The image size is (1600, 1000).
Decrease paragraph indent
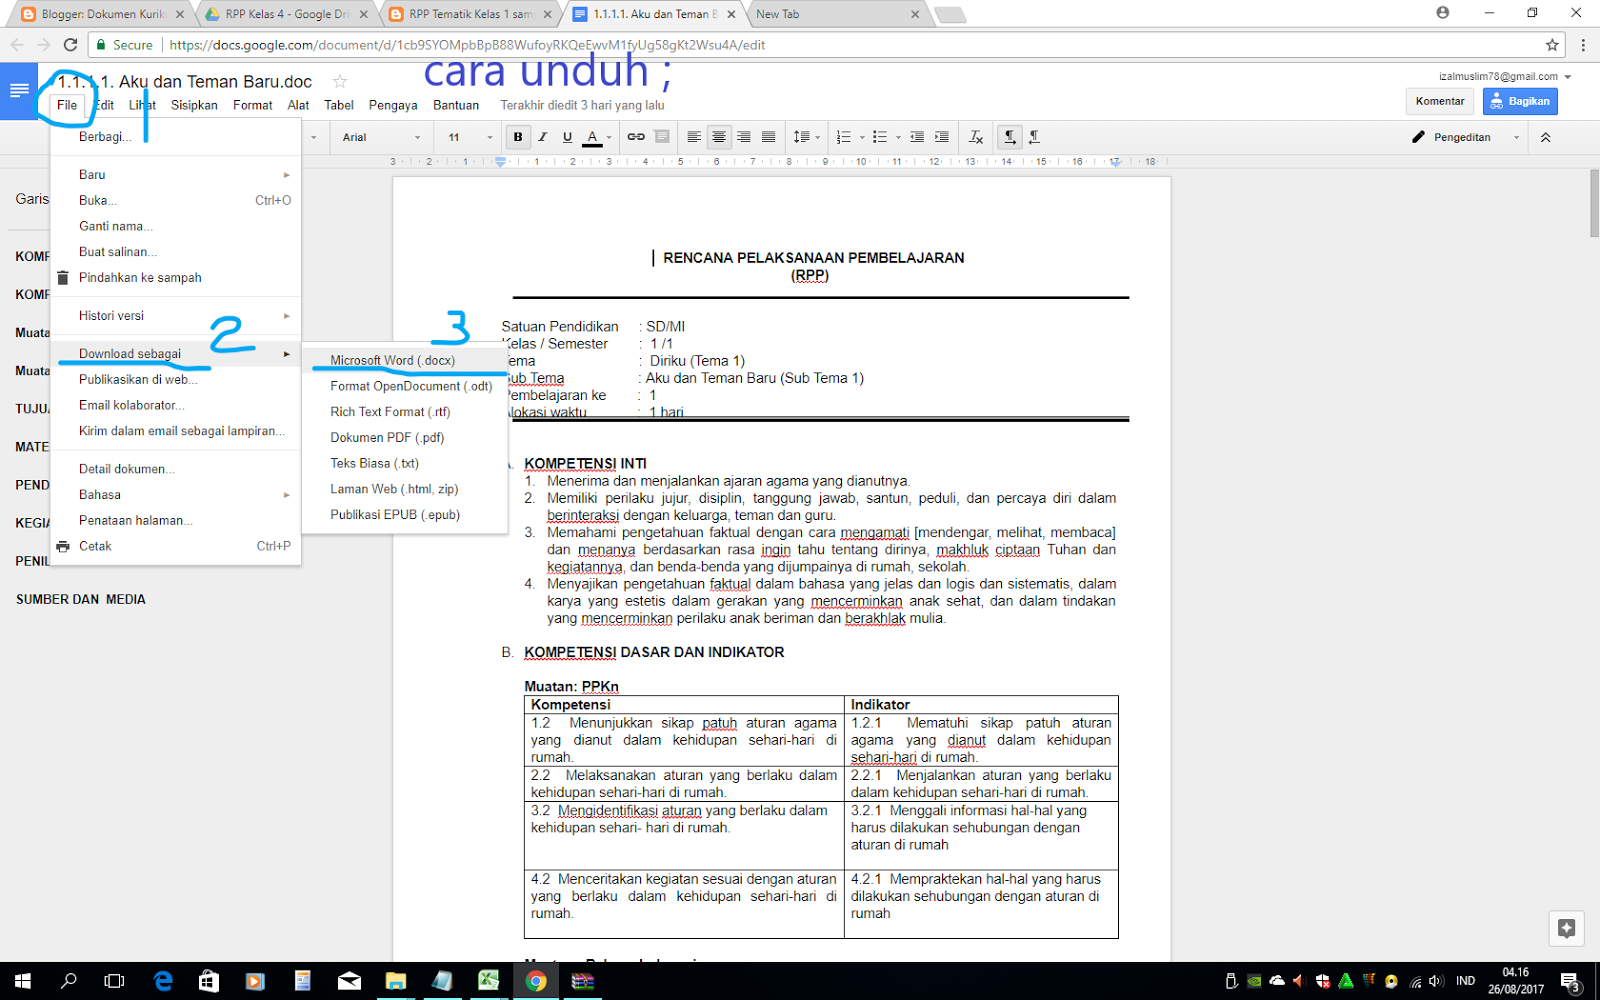pos(917,137)
